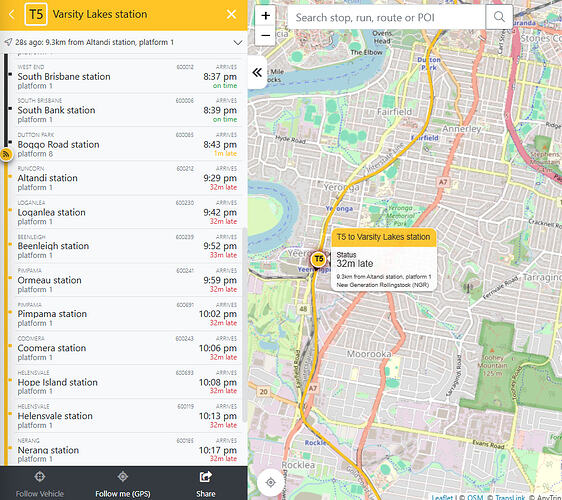
Task: Select South Bank station stop
Action: pyautogui.click(x=128, y=110)
